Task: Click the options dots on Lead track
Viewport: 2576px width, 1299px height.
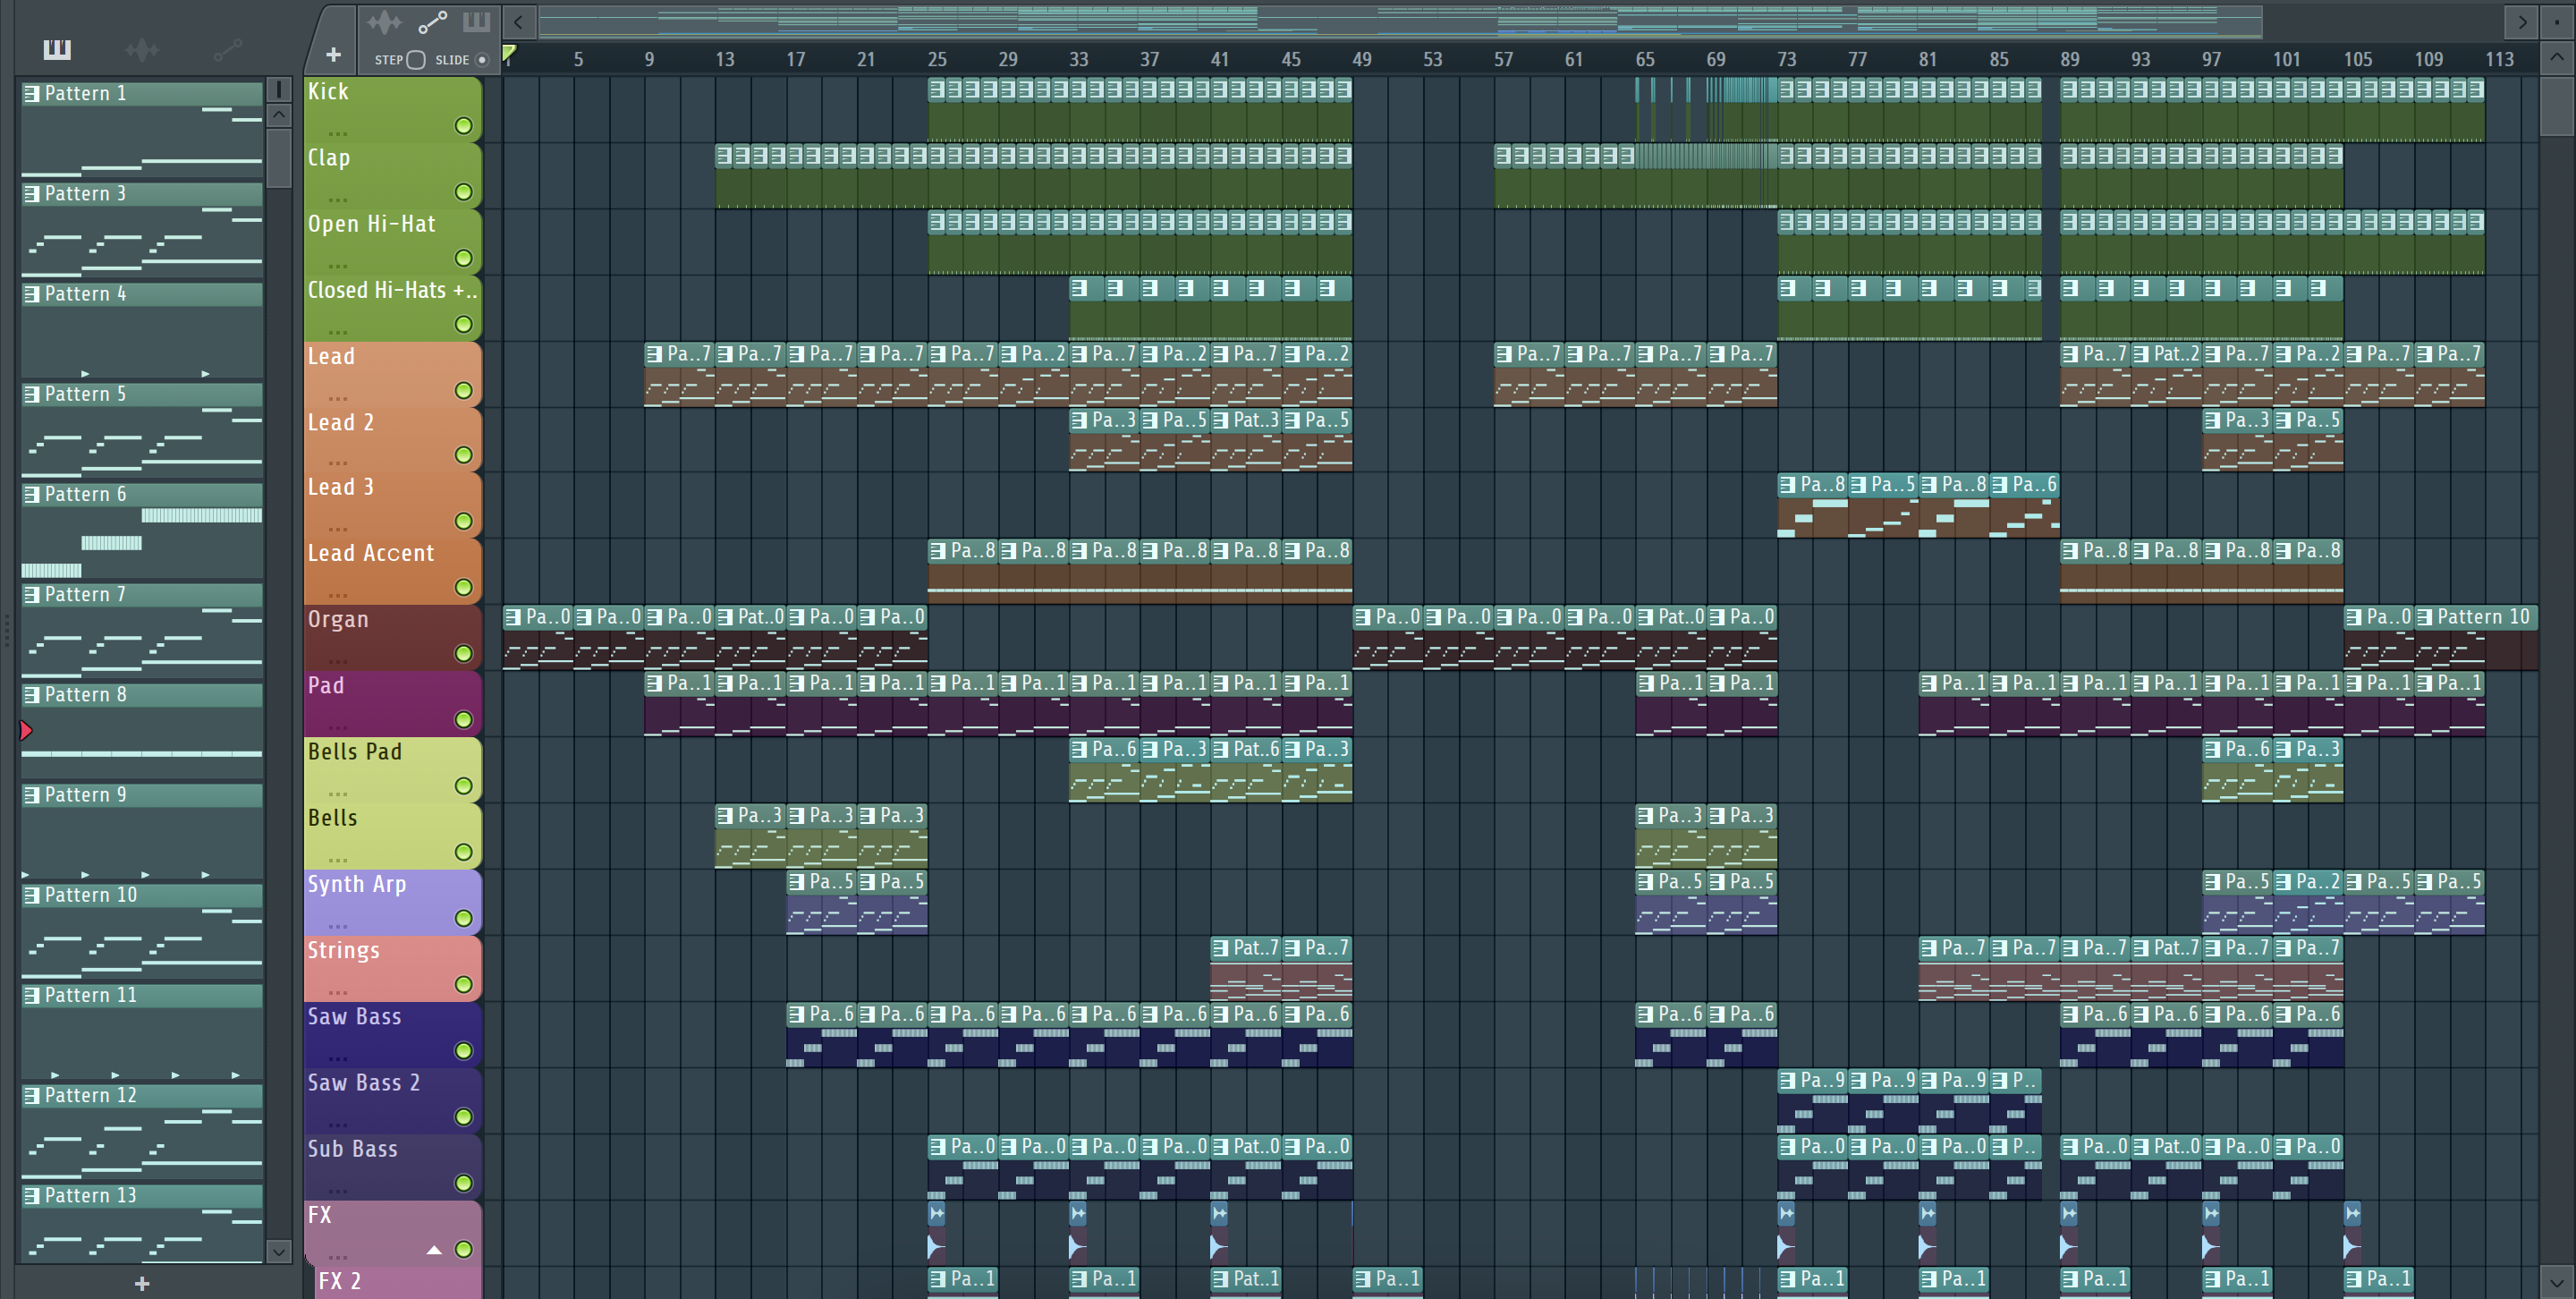Action: point(338,398)
